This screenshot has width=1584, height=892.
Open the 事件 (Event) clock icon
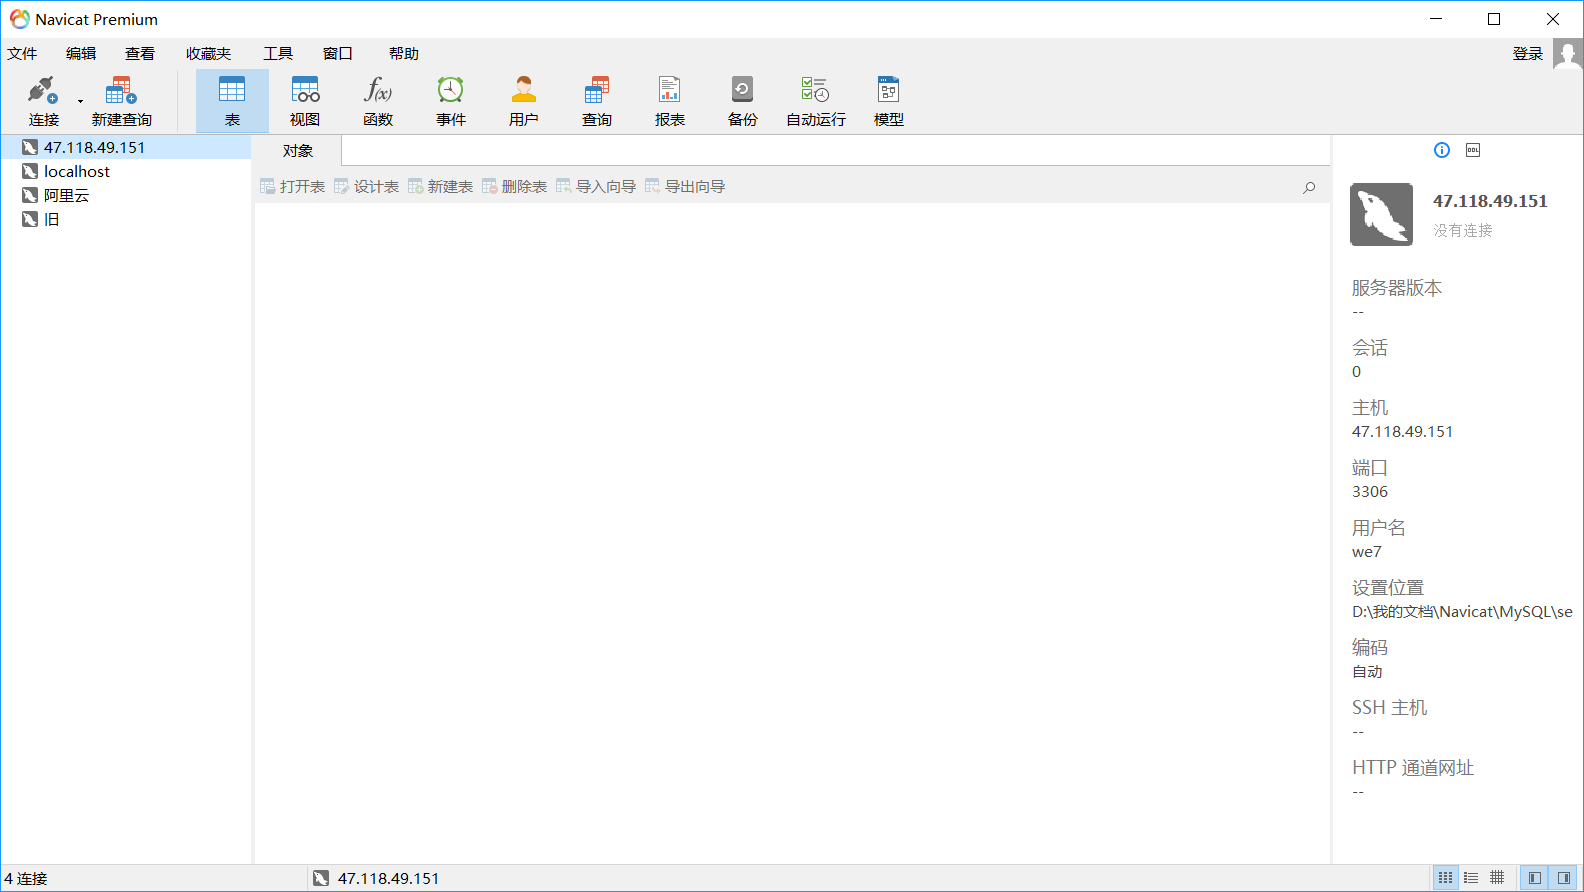pyautogui.click(x=451, y=100)
